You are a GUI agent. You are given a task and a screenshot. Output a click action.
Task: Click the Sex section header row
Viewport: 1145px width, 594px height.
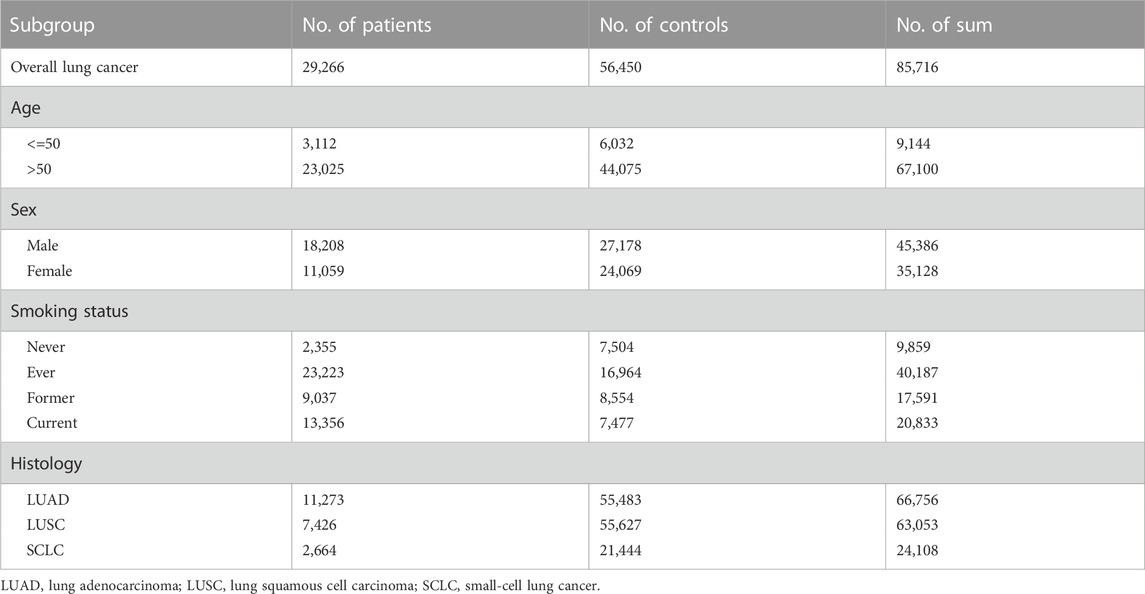[572, 209]
